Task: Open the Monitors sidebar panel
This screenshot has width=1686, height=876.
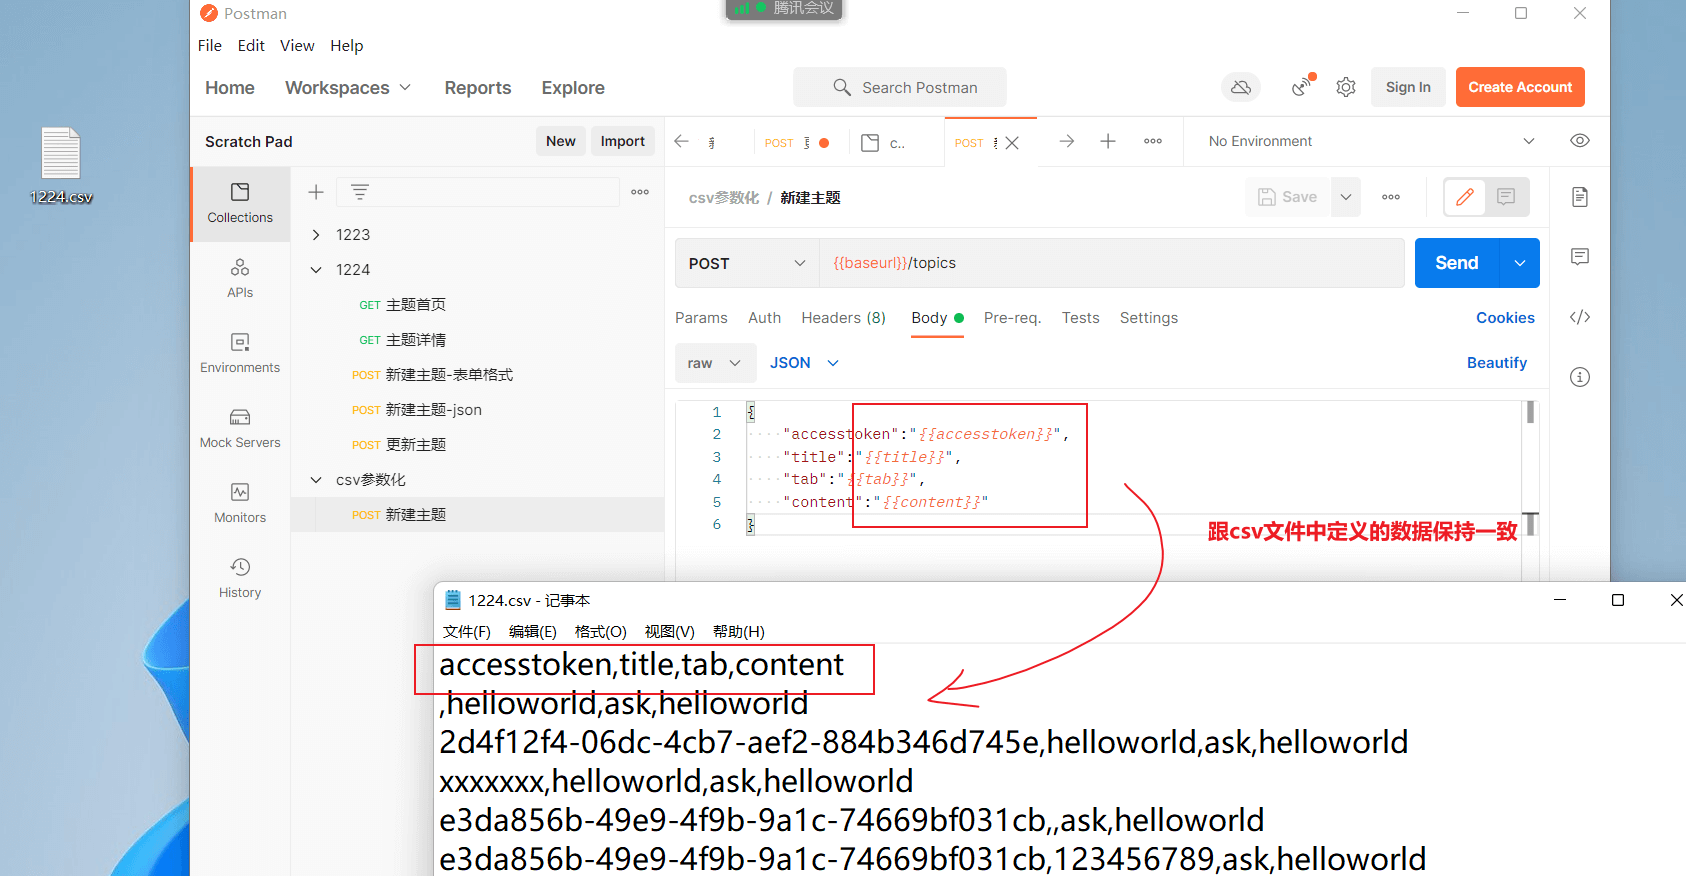Action: [240, 504]
